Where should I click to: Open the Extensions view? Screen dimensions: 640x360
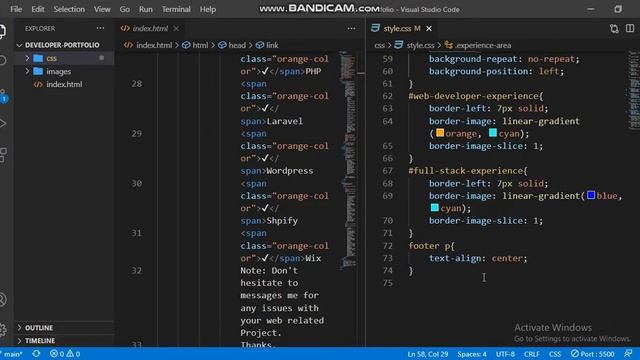pos(3,155)
